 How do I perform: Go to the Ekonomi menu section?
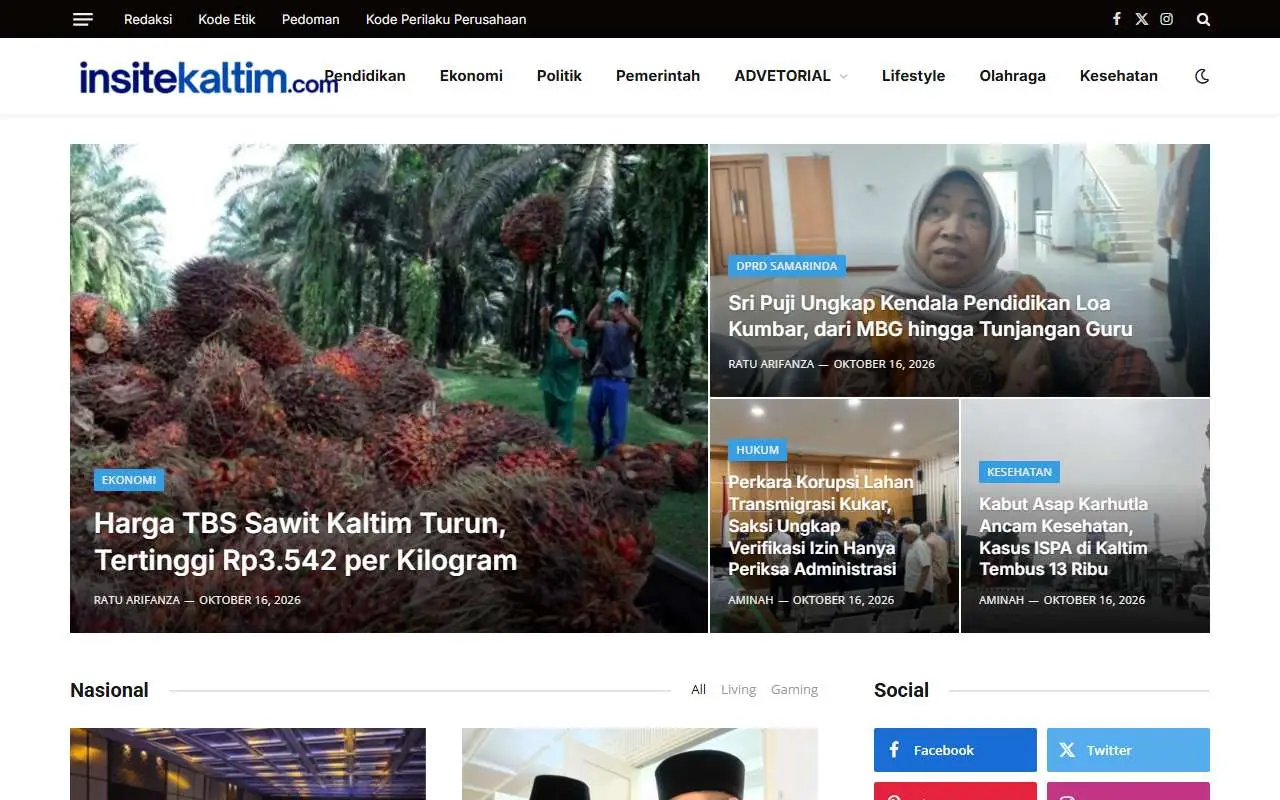(471, 76)
